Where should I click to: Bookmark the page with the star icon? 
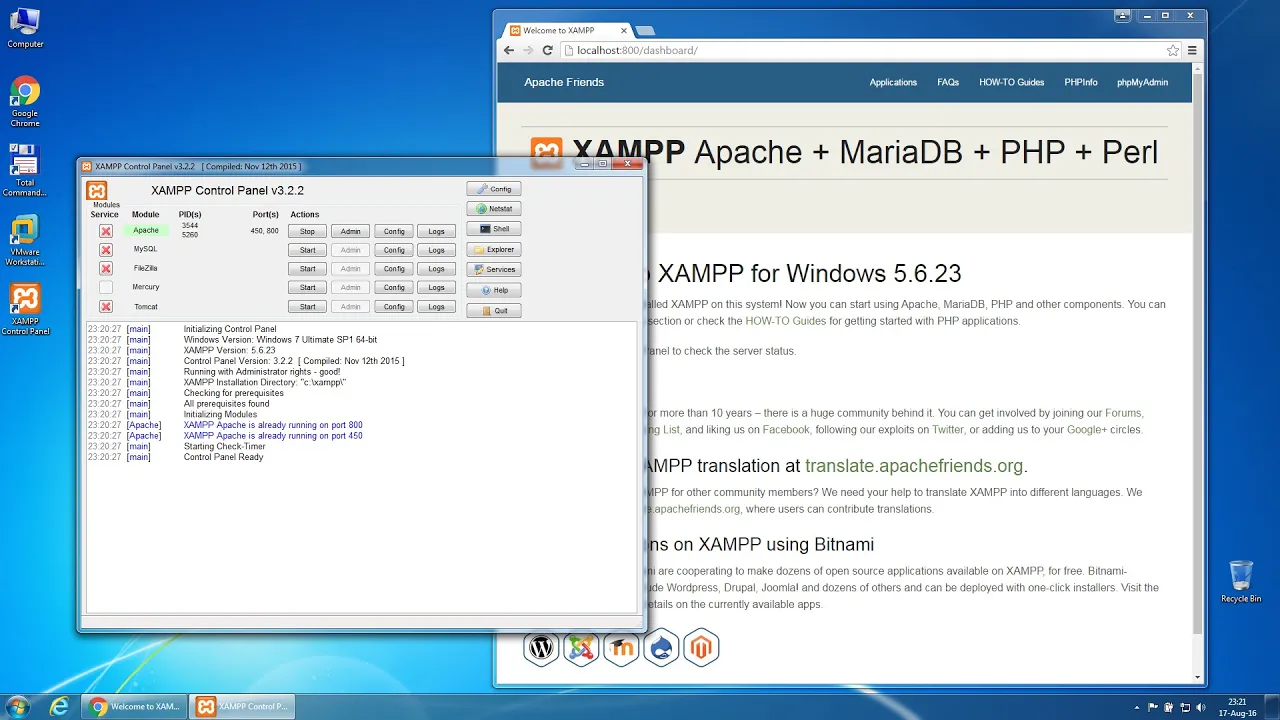pyautogui.click(x=1173, y=50)
